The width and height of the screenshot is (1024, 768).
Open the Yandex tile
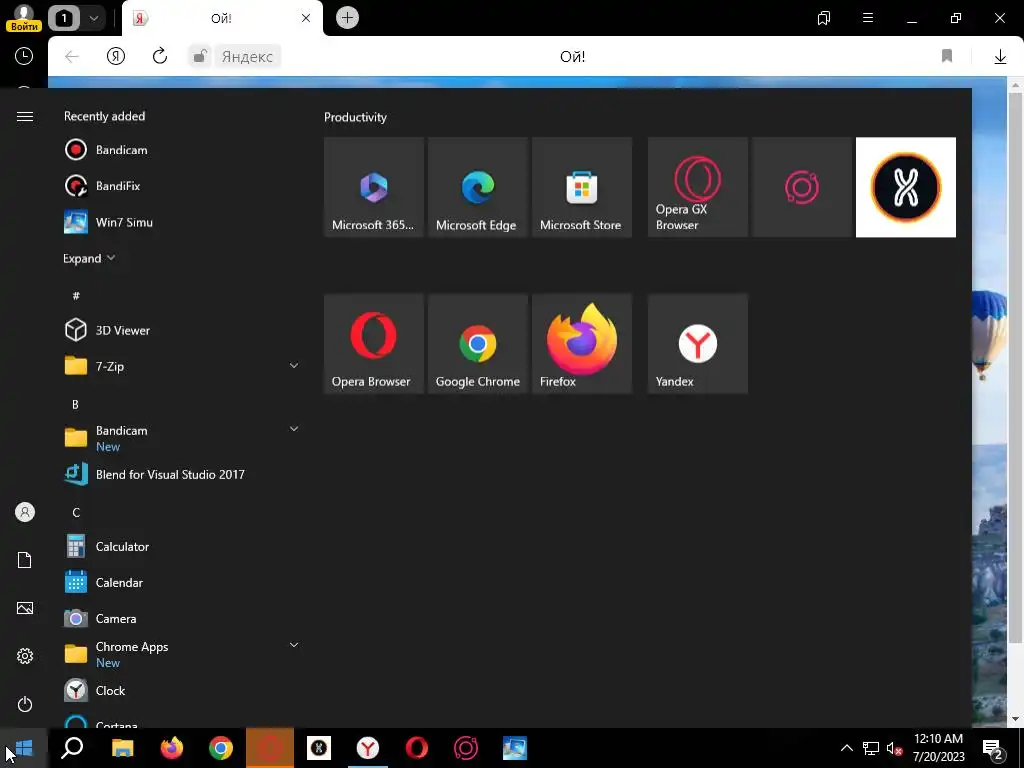pyautogui.click(x=697, y=344)
